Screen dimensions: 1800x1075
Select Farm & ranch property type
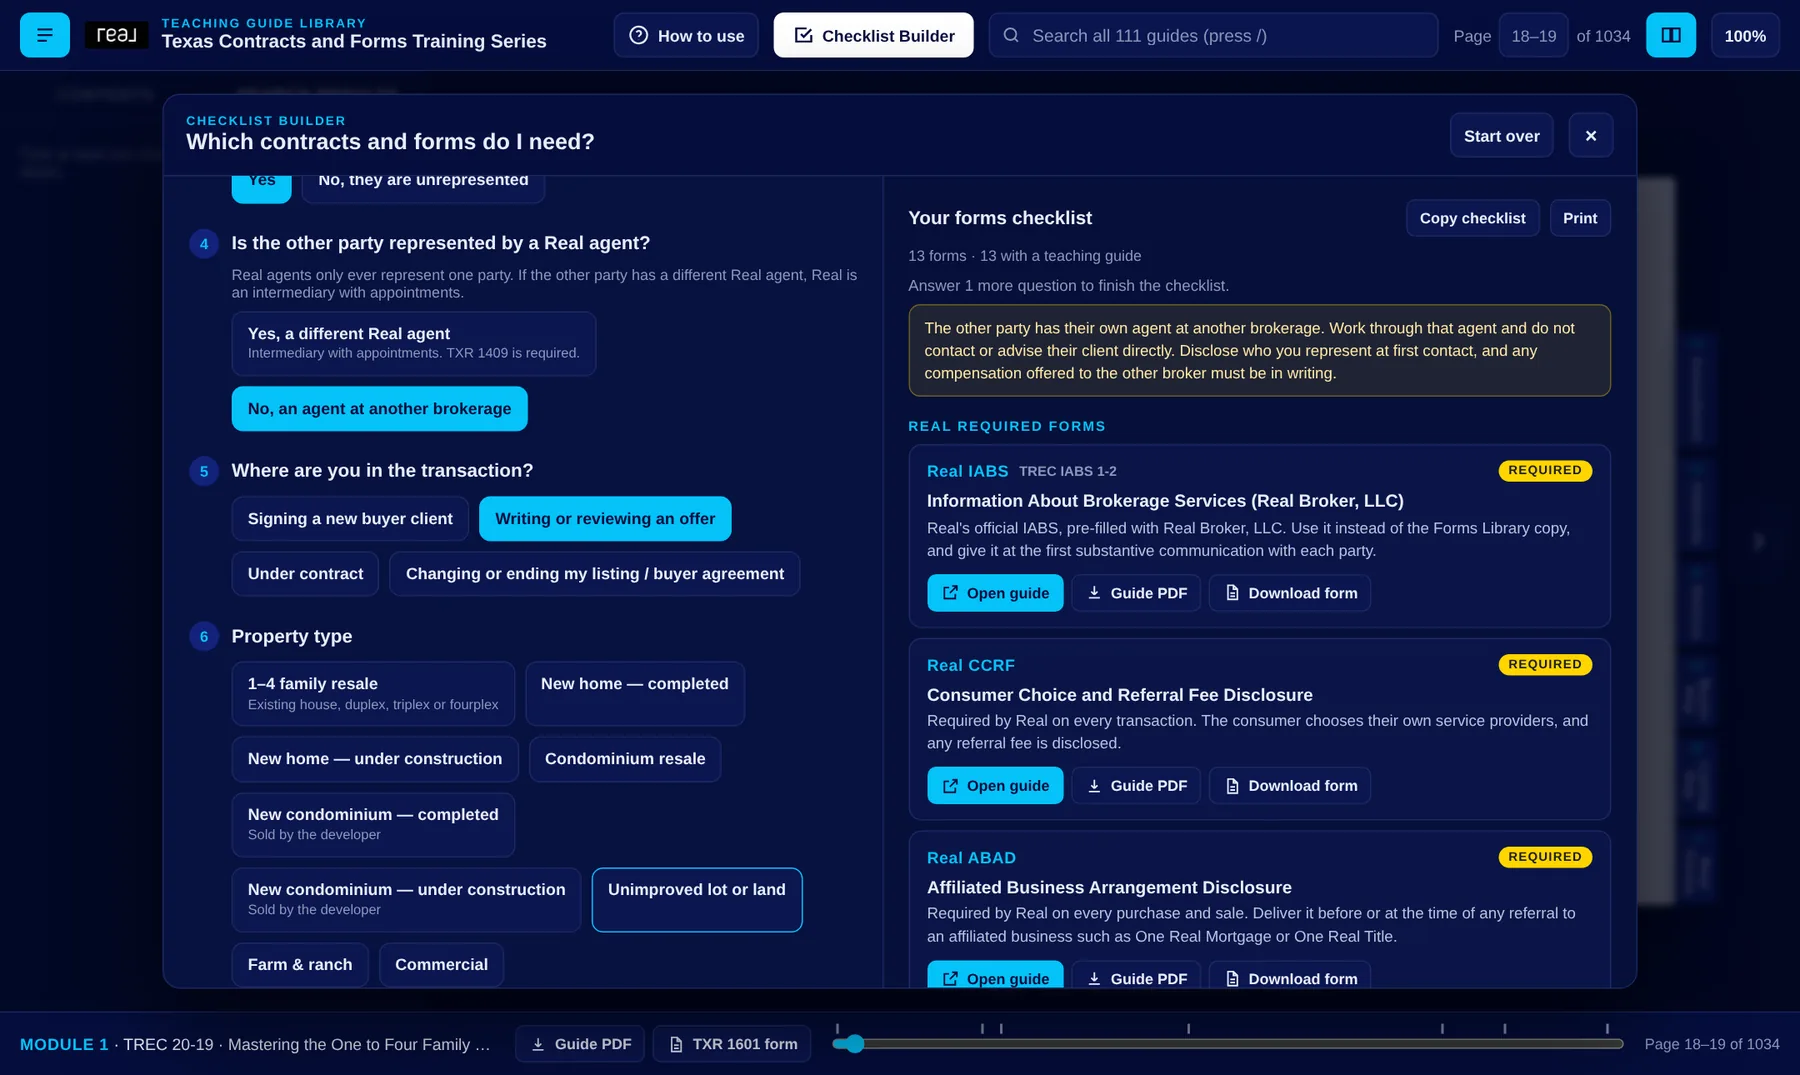tap(300, 965)
